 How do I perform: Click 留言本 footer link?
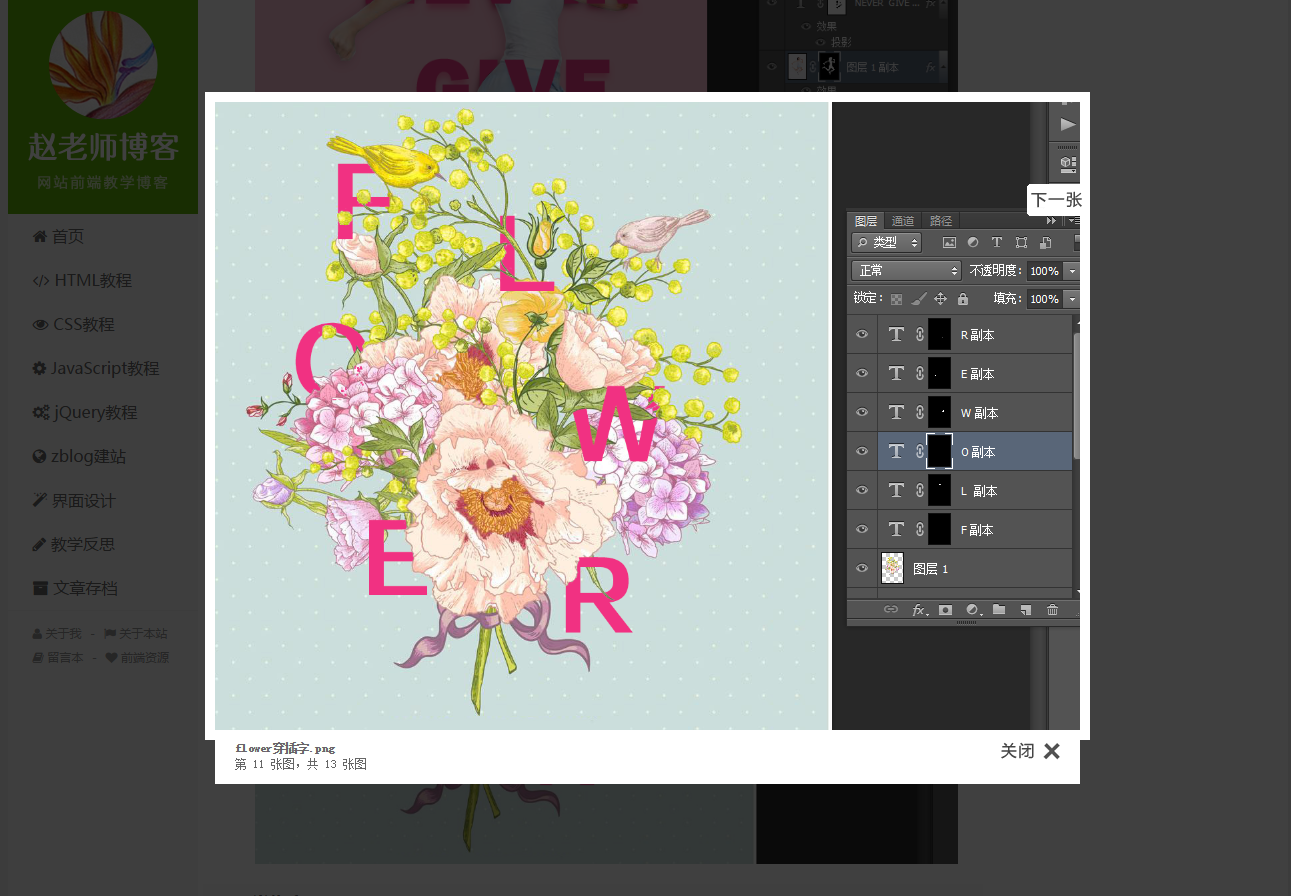[x=58, y=658]
